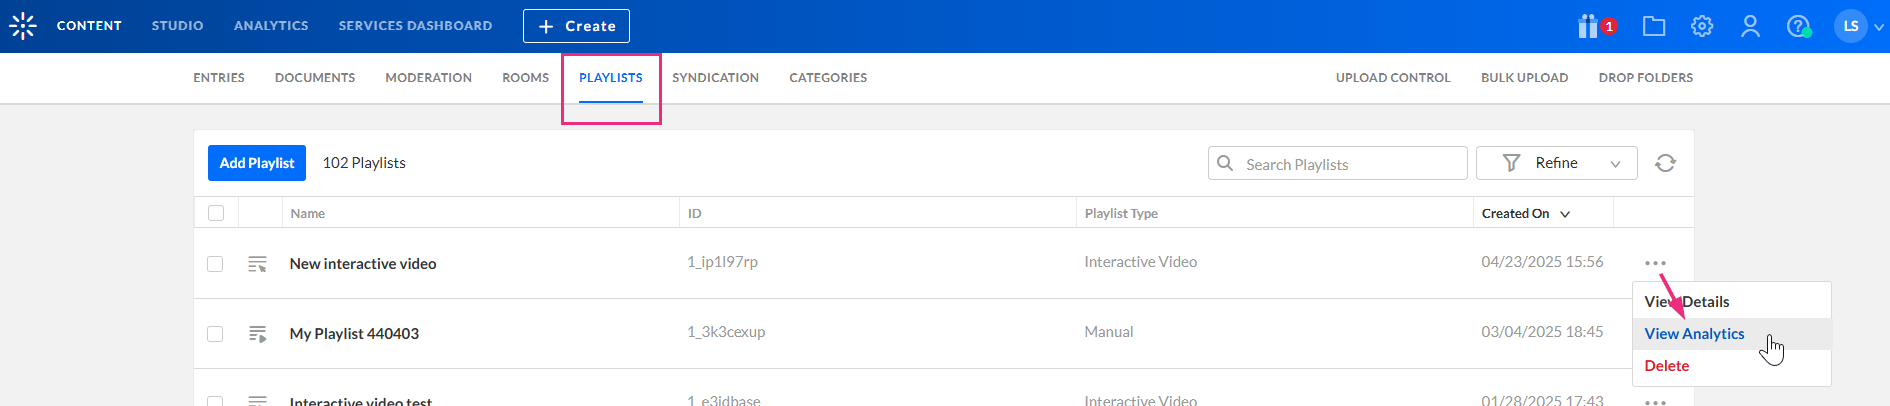Image resolution: width=1890 pixels, height=406 pixels.
Task: Click playlist icon for New interactive video
Action: (257, 264)
